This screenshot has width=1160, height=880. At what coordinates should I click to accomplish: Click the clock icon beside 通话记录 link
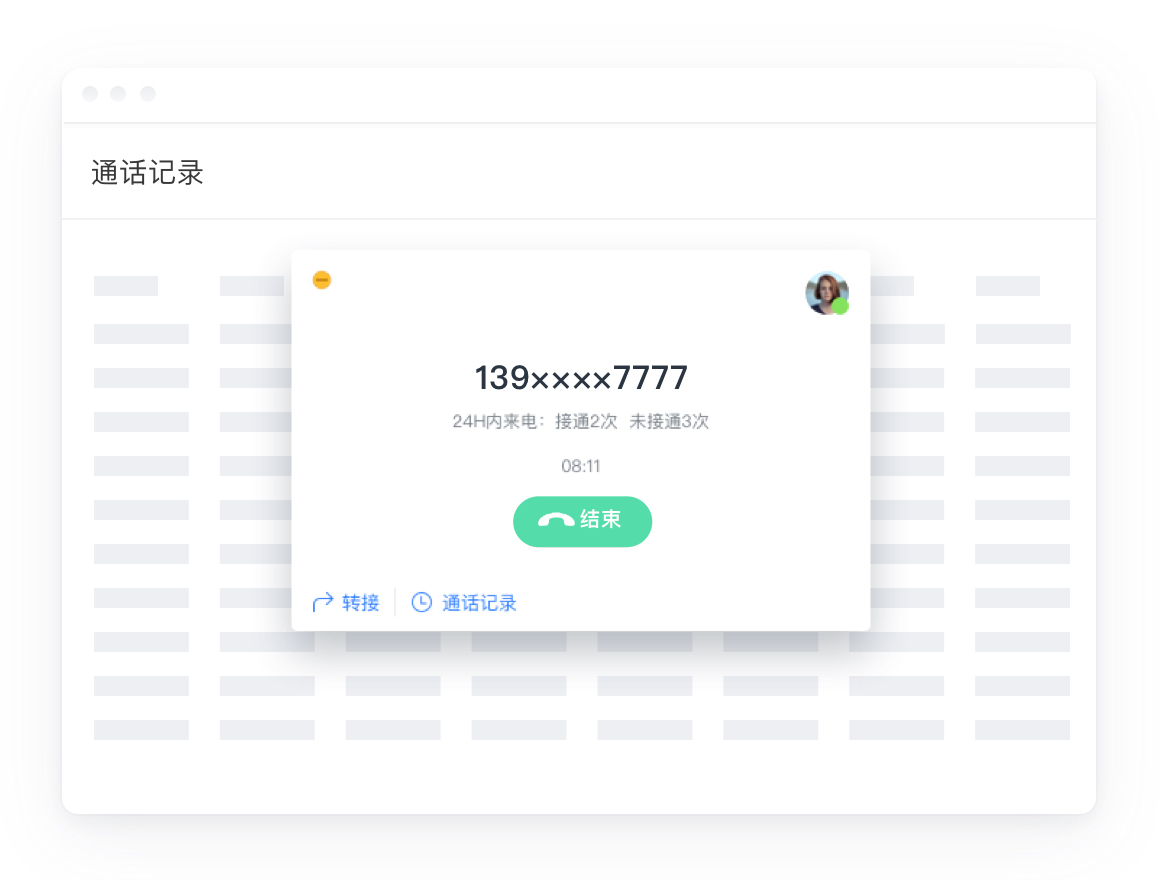click(422, 603)
